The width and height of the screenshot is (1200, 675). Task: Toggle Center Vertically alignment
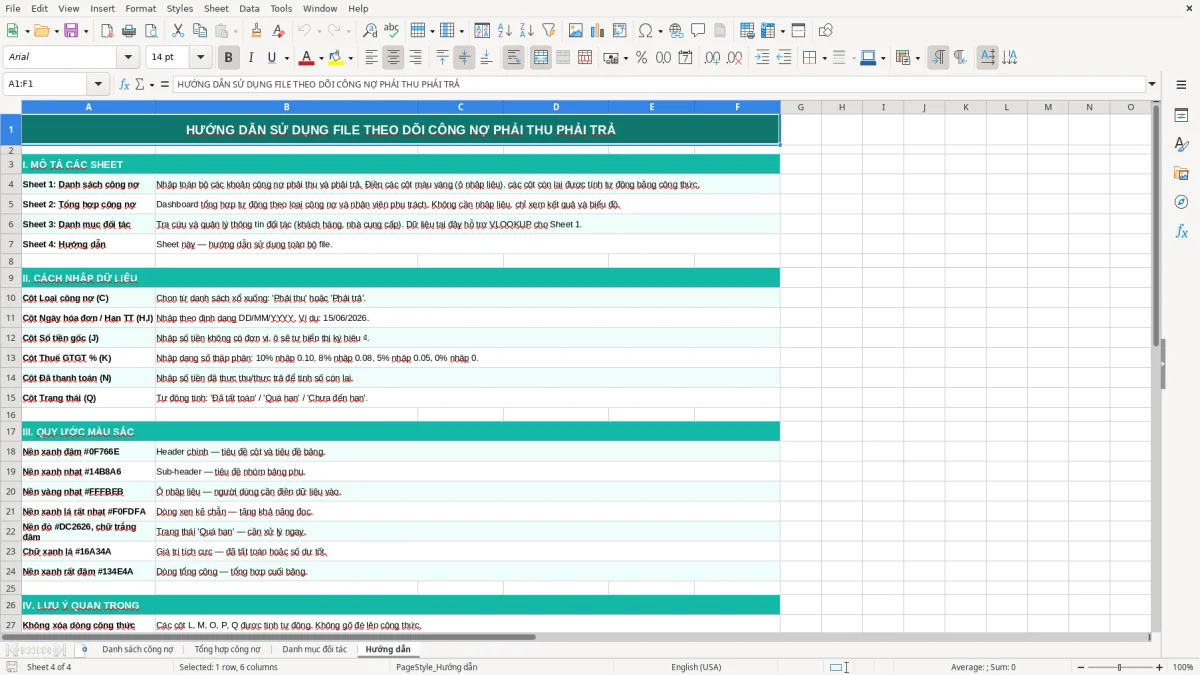tap(464, 58)
